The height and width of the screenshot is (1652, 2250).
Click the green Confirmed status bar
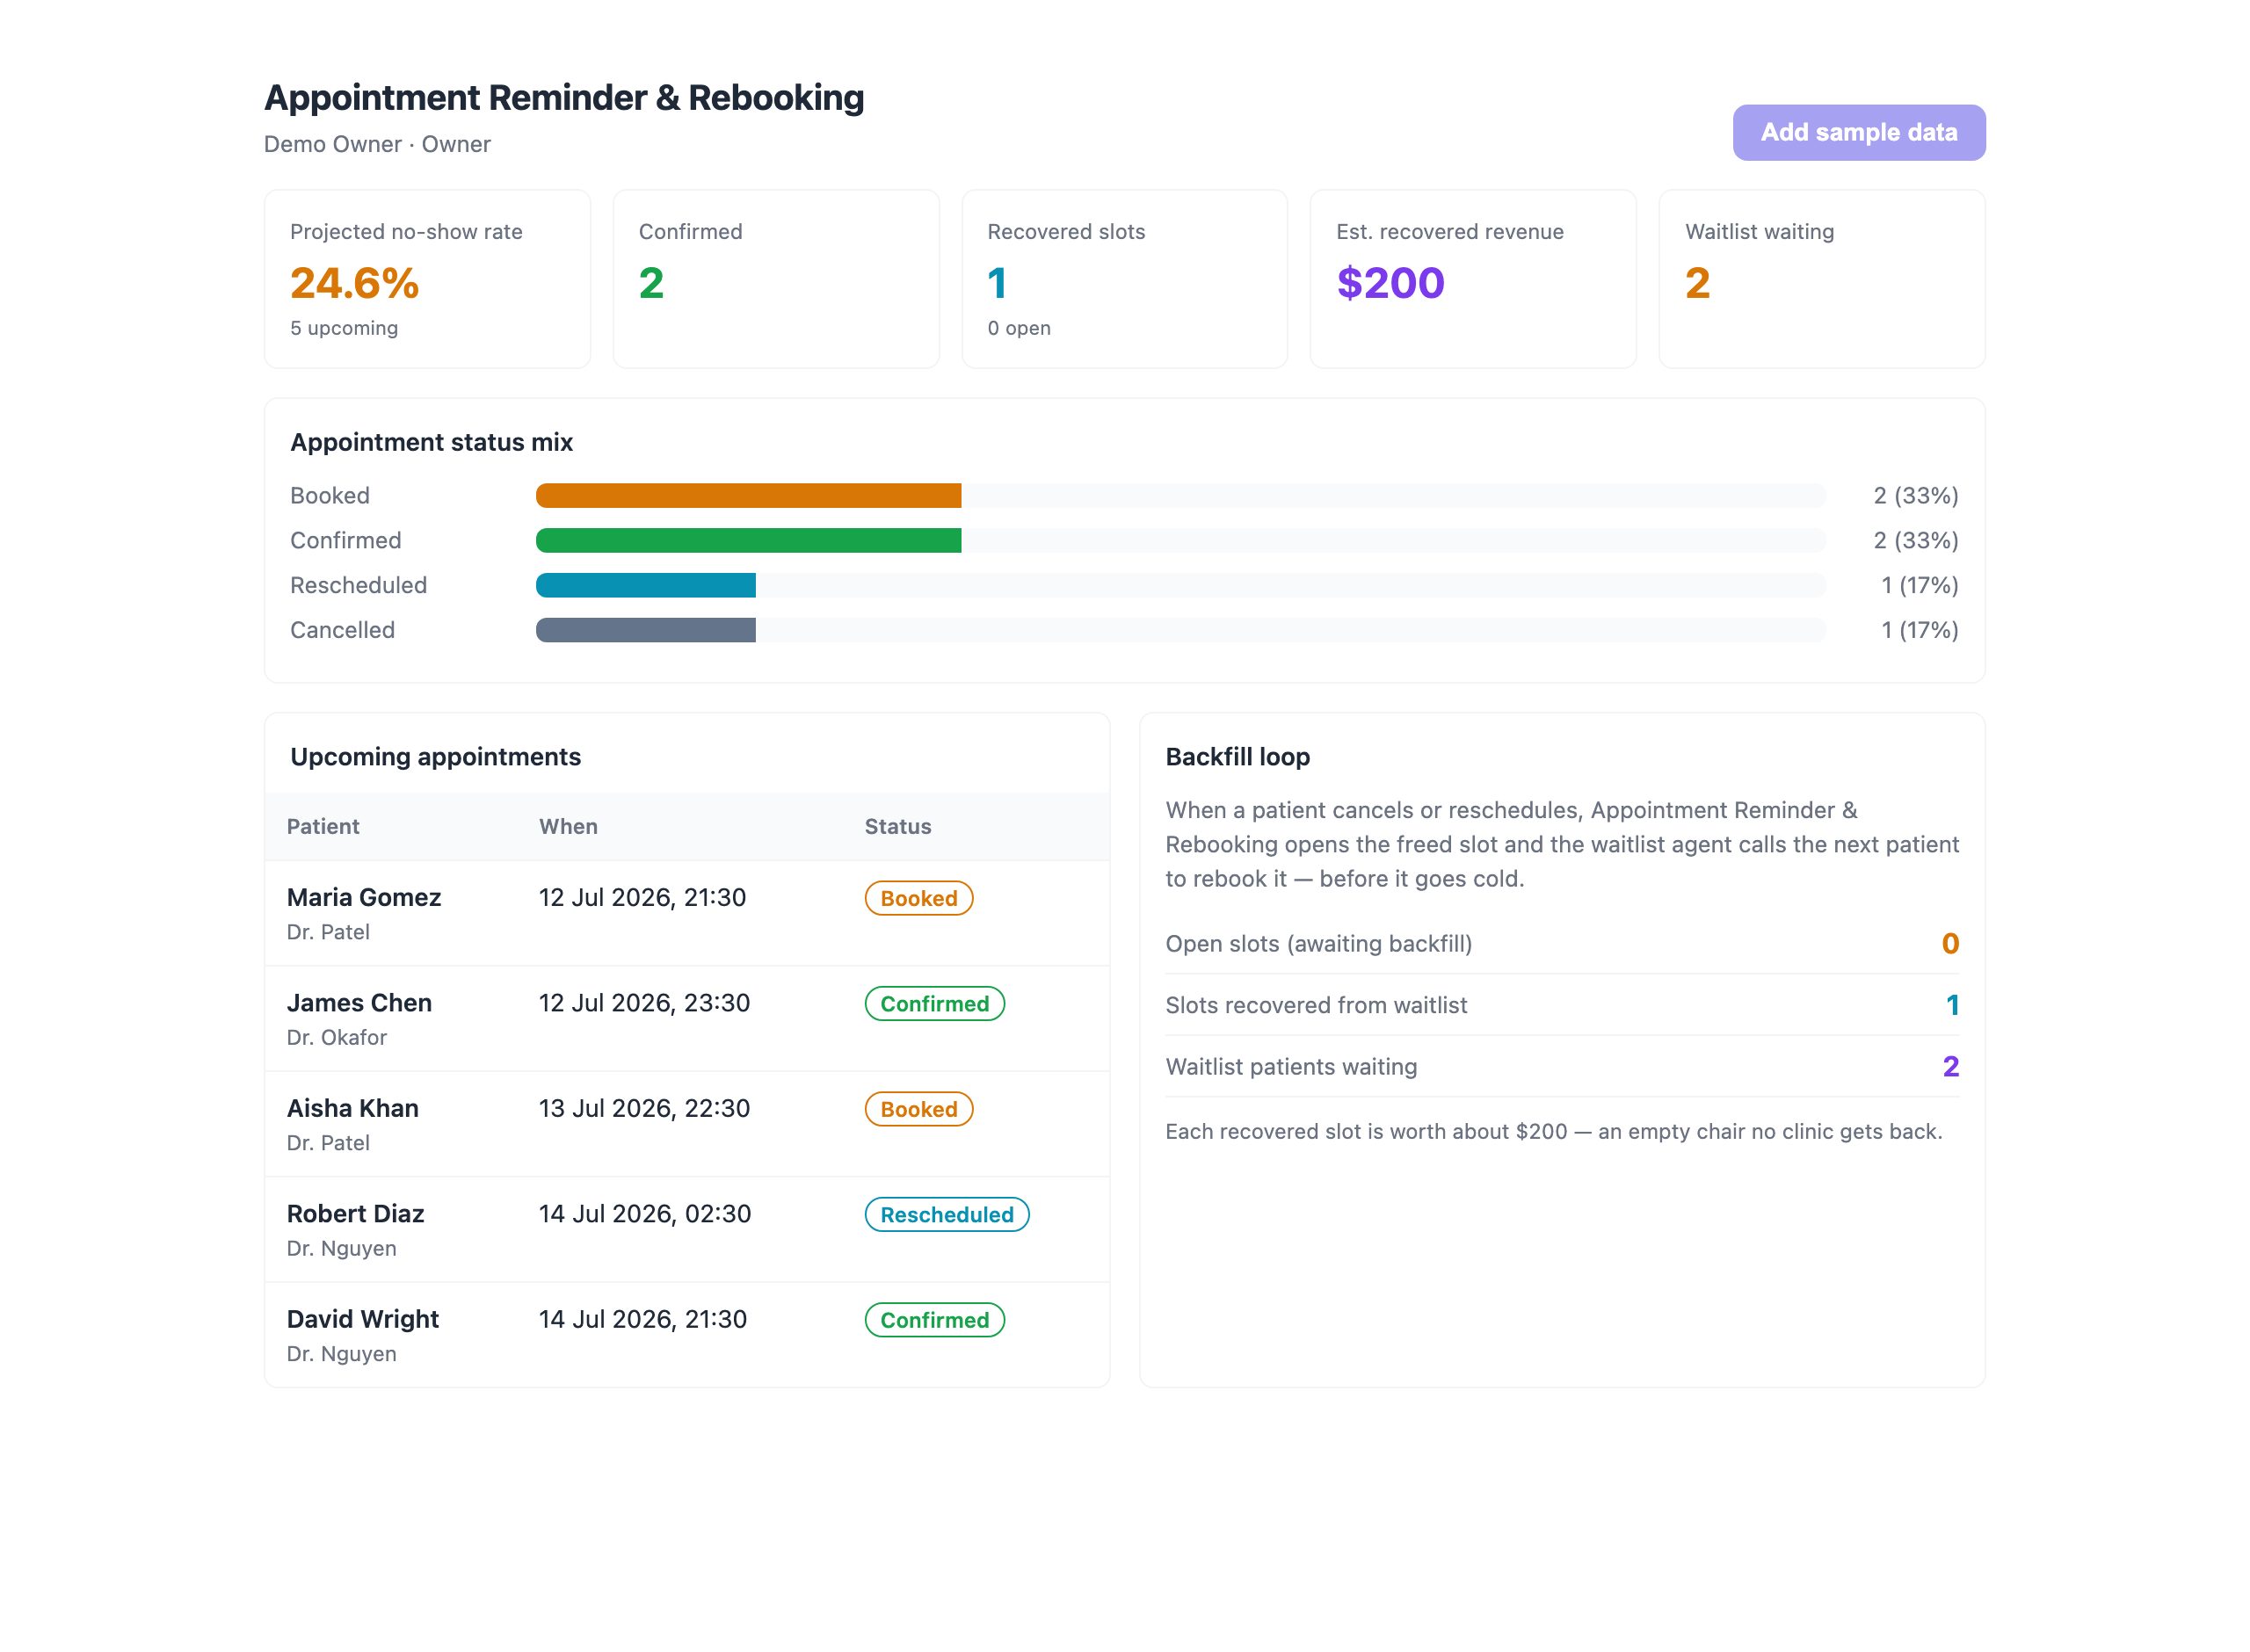click(748, 540)
